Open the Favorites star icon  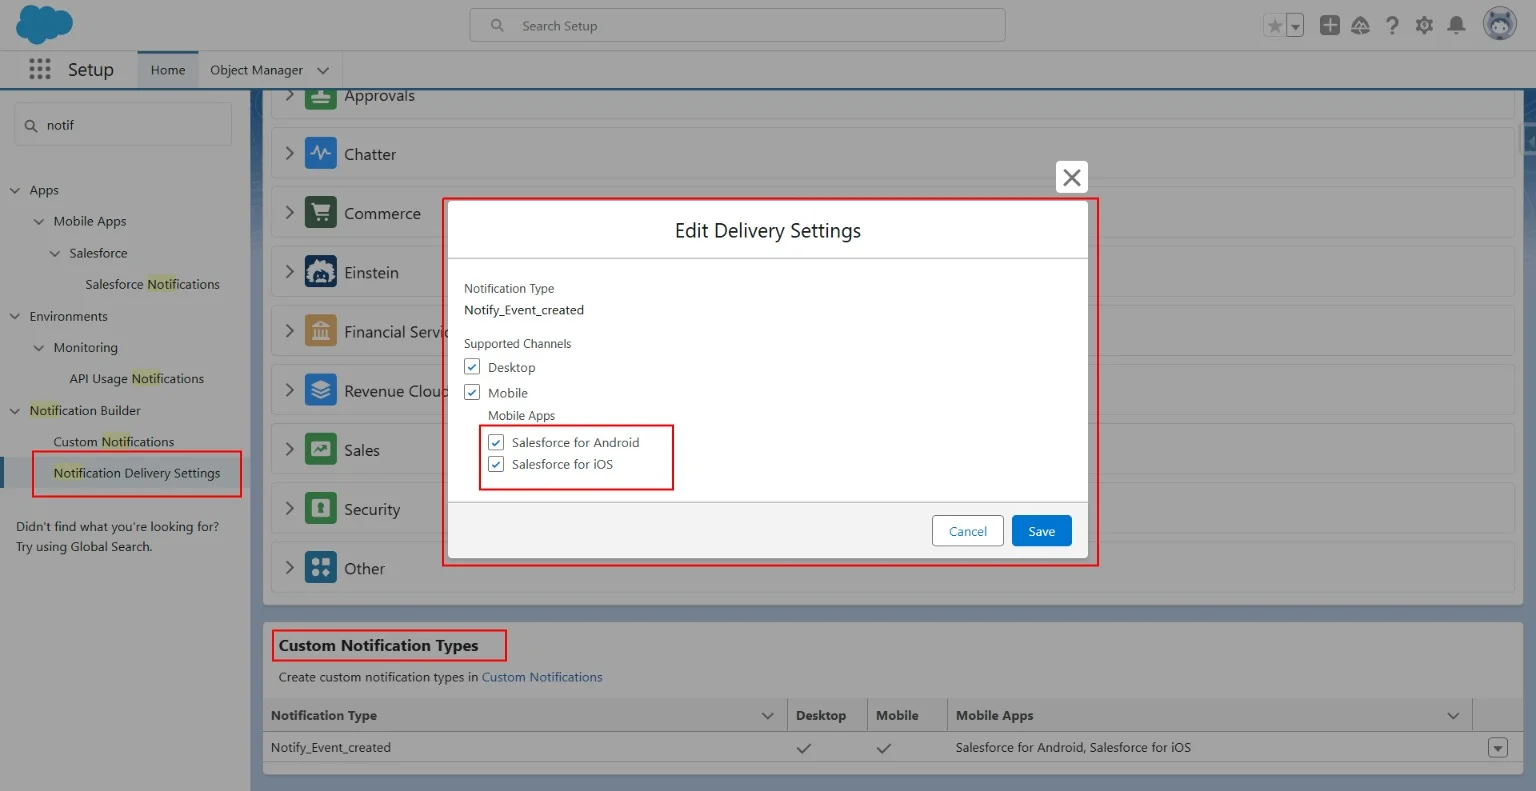point(1274,26)
